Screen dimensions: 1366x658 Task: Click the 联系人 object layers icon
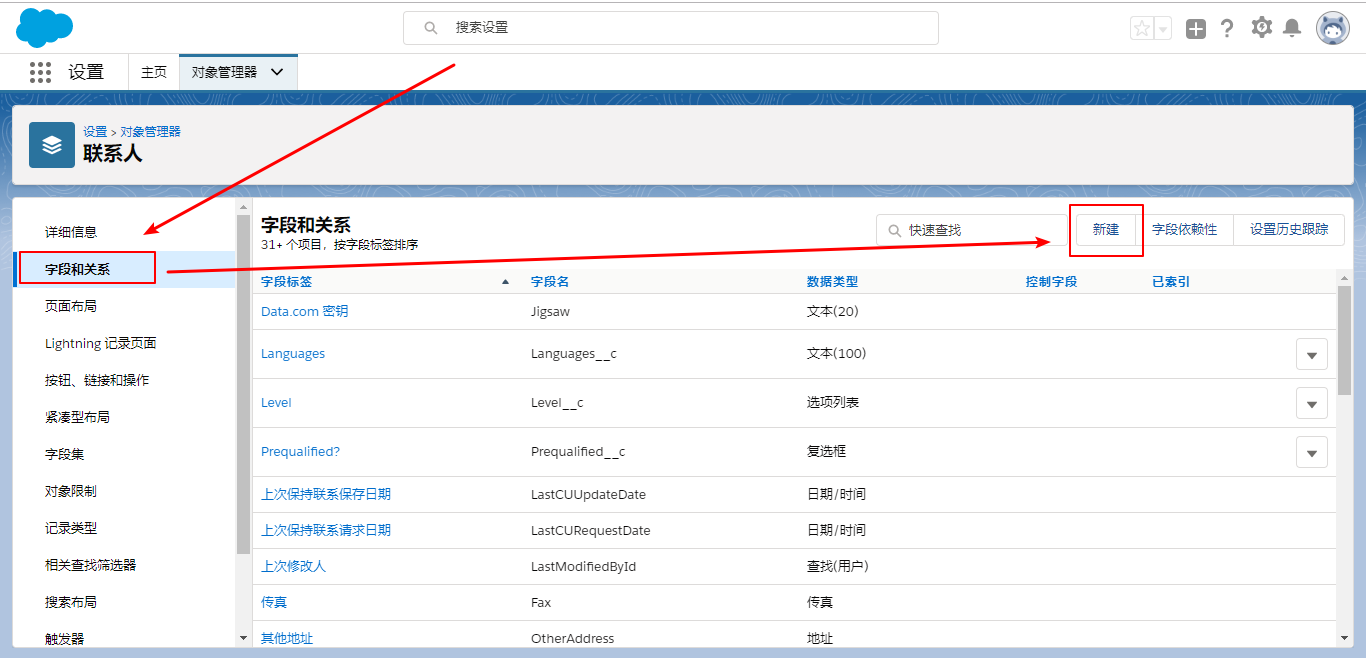[x=52, y=145]
